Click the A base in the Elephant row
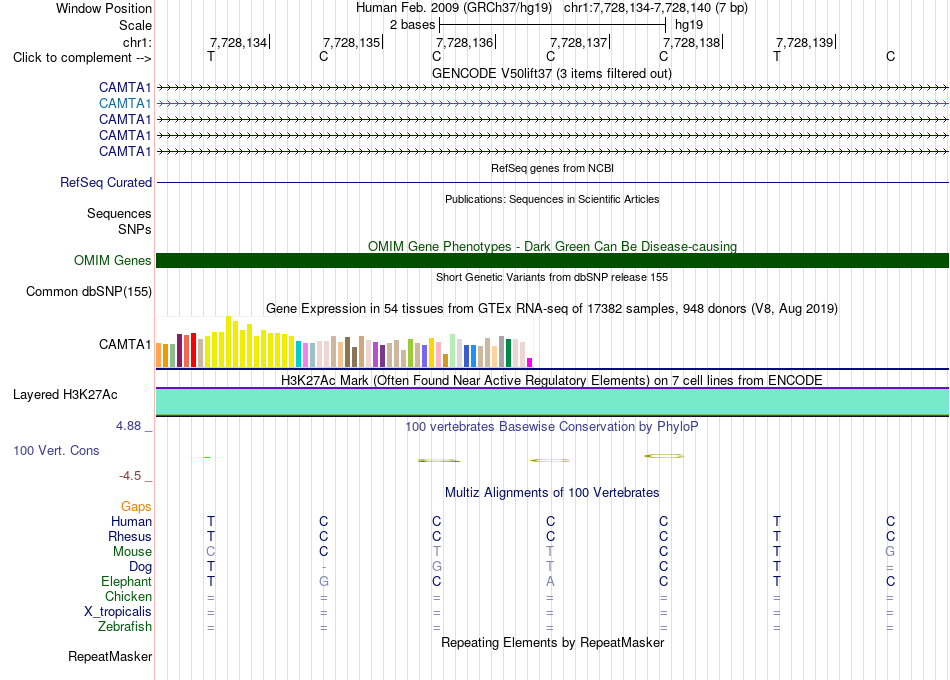Screen dimensions: 950x680 coord(550,582)
